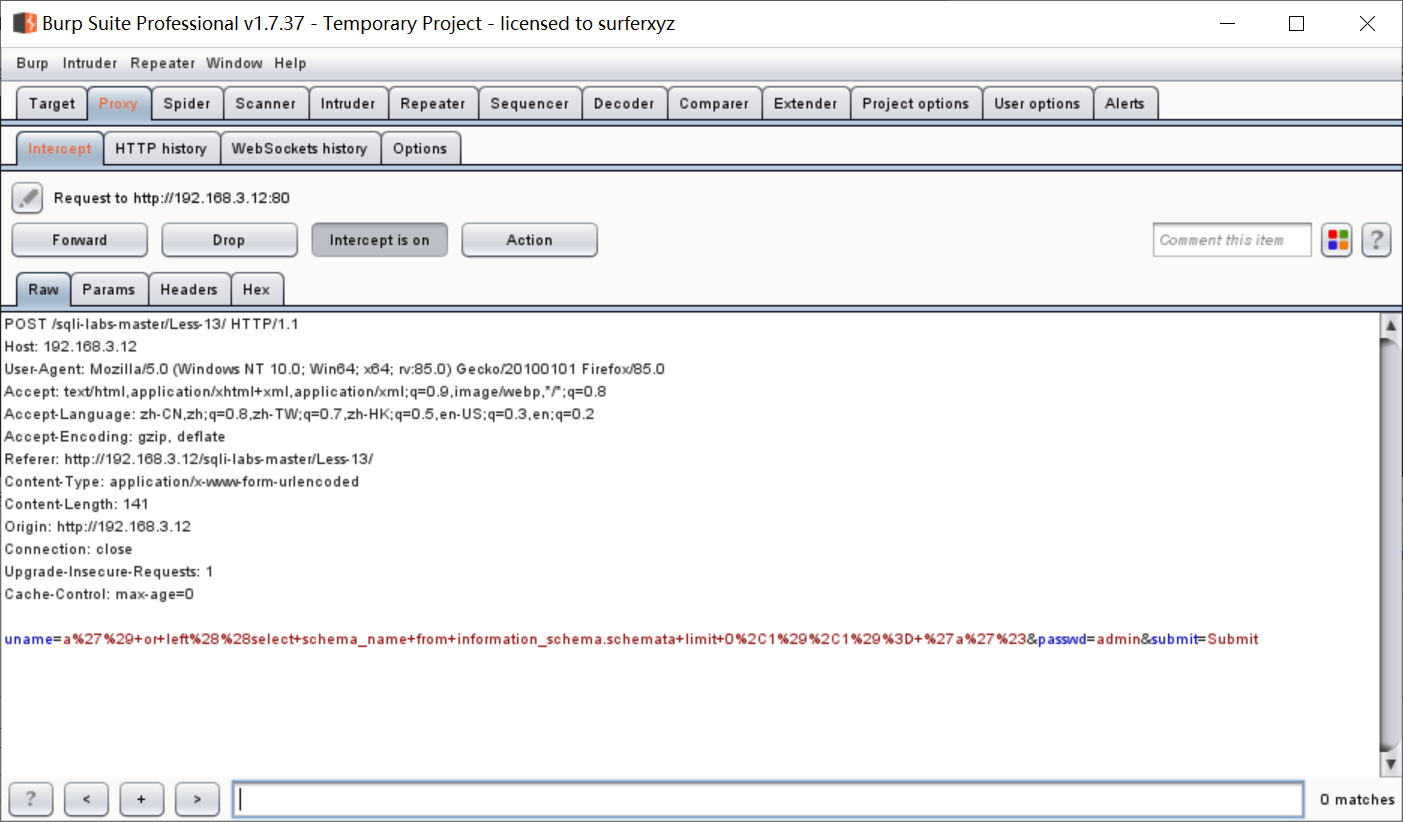This screenshot has height=822, width=1403.
Task: Click the Cache-Control: max-age=0 line
Action: coord(99,594)
